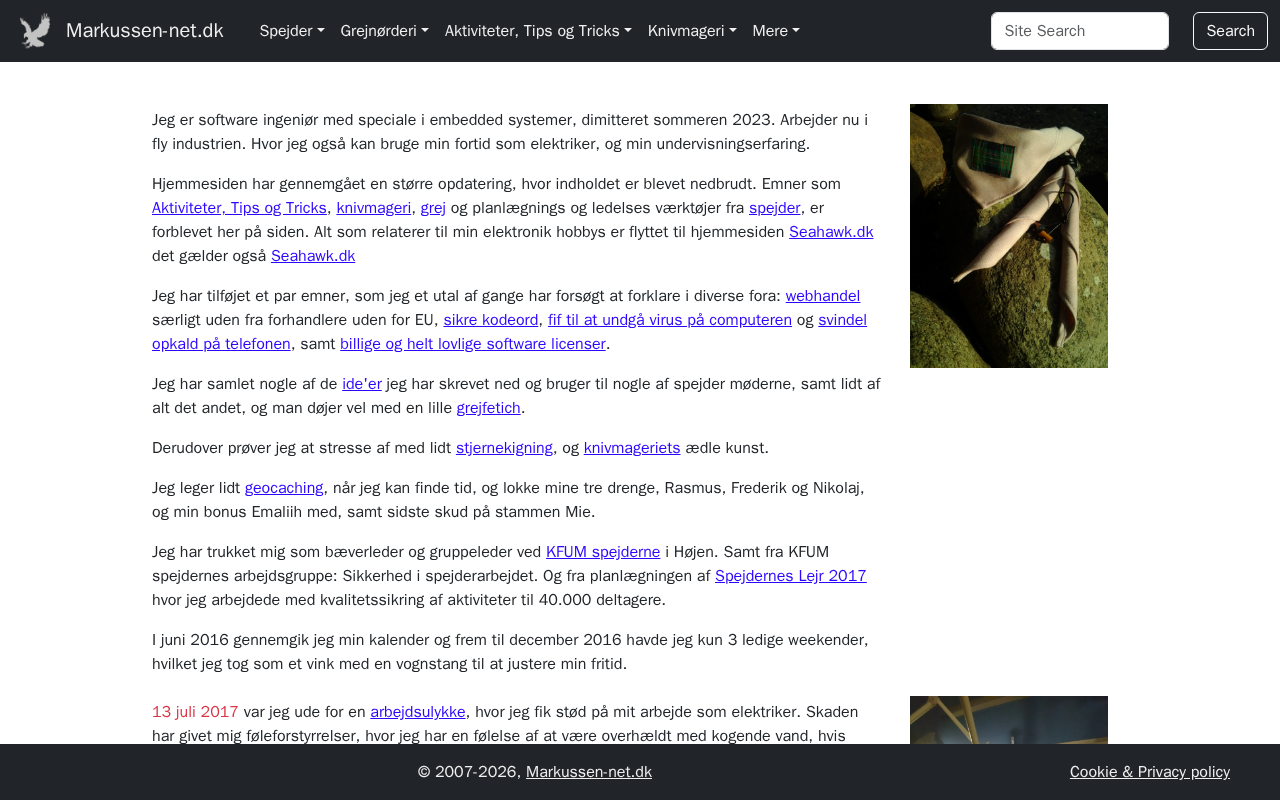Focus the Site Search input field

[x=1080, y=31]
